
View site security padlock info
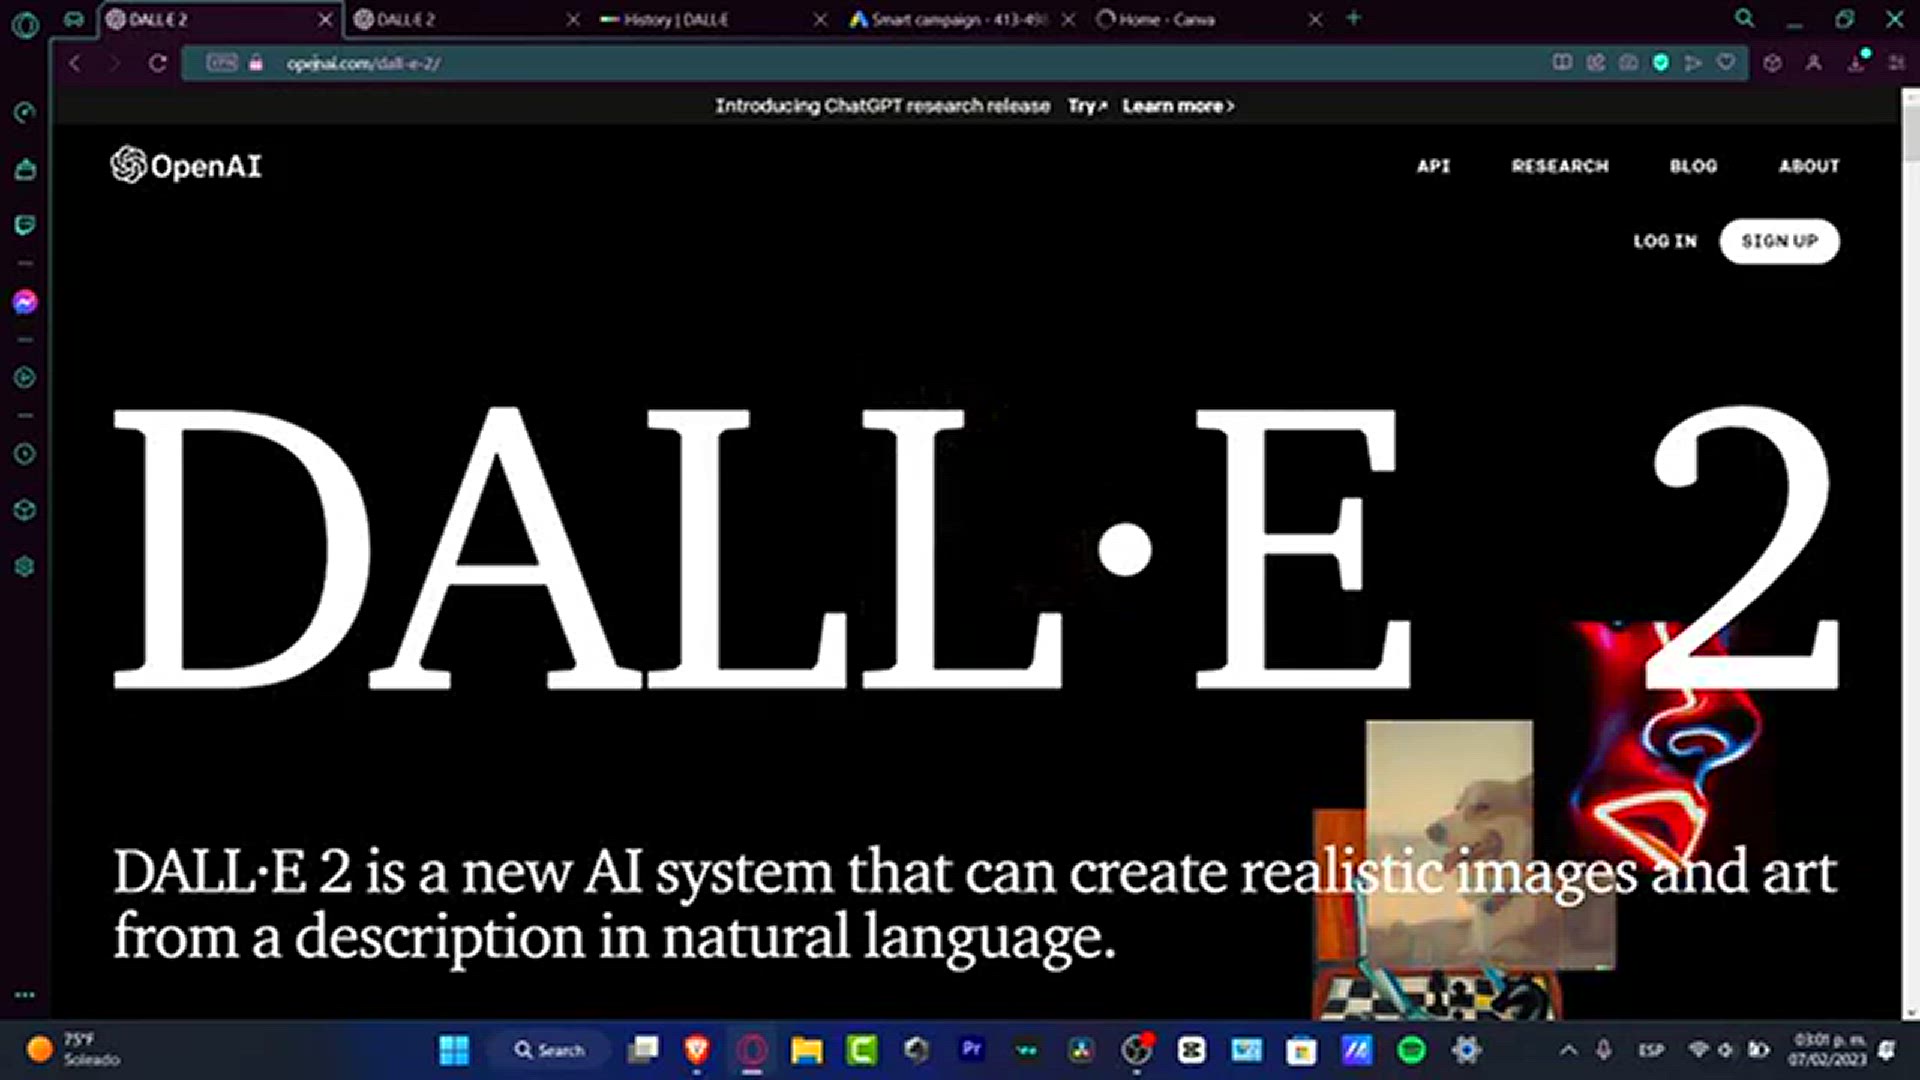[256, 63]
